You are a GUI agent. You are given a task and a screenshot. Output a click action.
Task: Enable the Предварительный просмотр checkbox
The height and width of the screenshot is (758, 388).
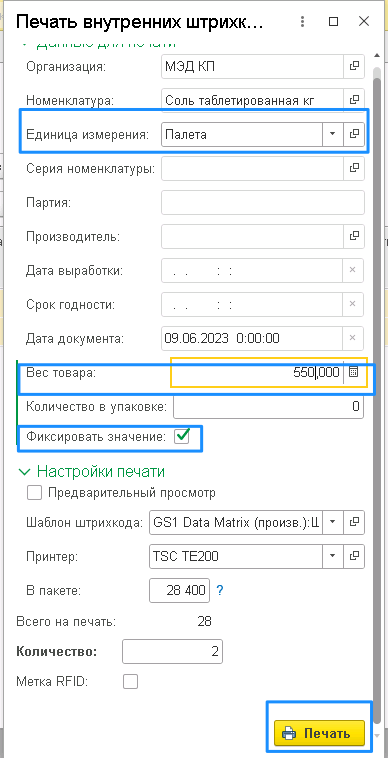tap(35, 493)
